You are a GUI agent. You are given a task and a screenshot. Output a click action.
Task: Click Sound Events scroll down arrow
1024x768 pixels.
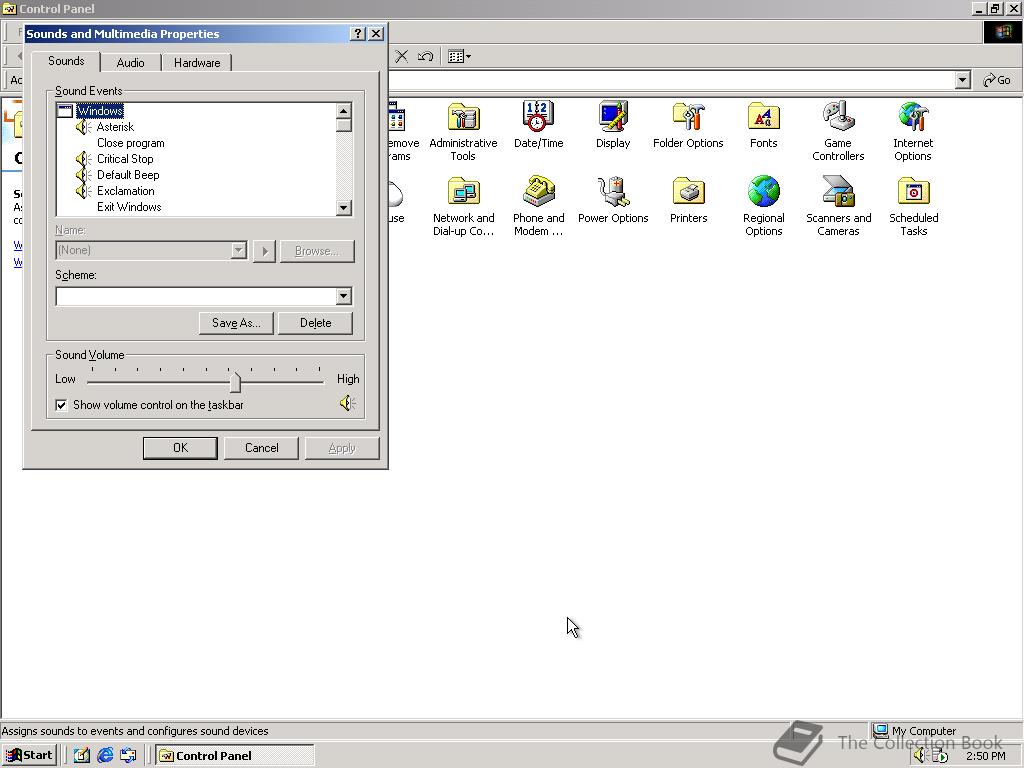[344, 208]
